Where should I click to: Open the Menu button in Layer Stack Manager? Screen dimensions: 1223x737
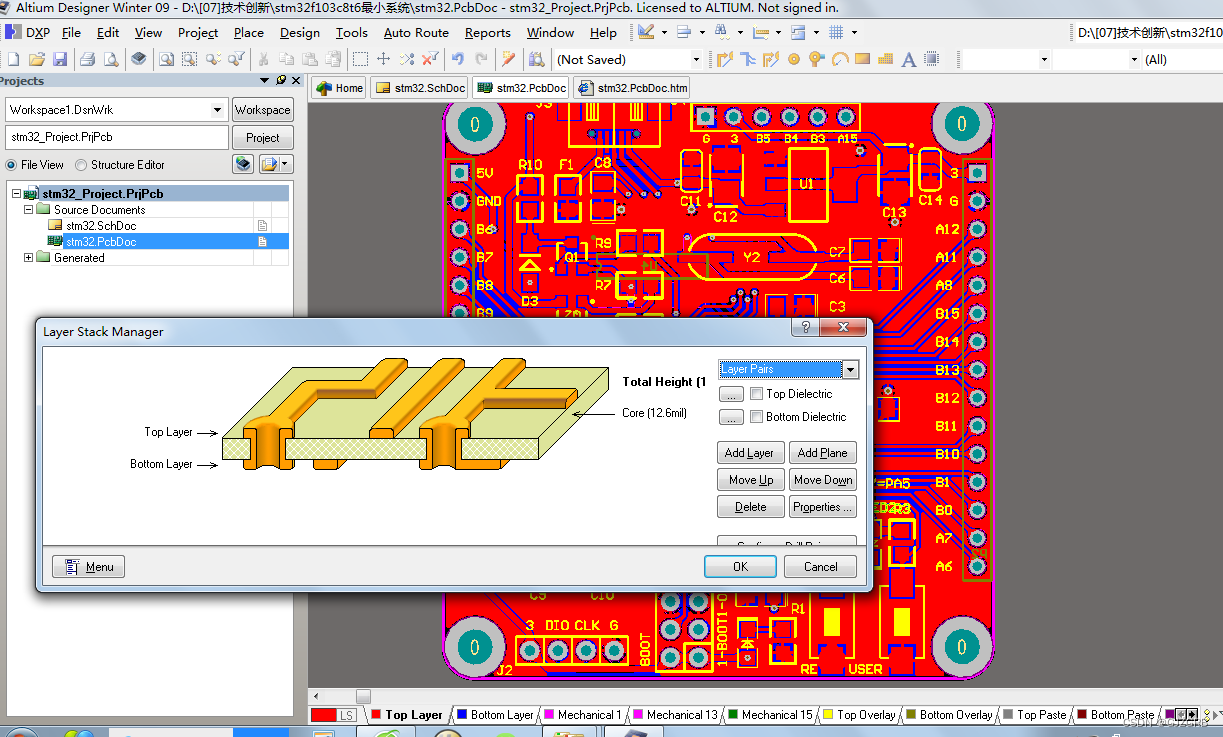click(89, 567)
